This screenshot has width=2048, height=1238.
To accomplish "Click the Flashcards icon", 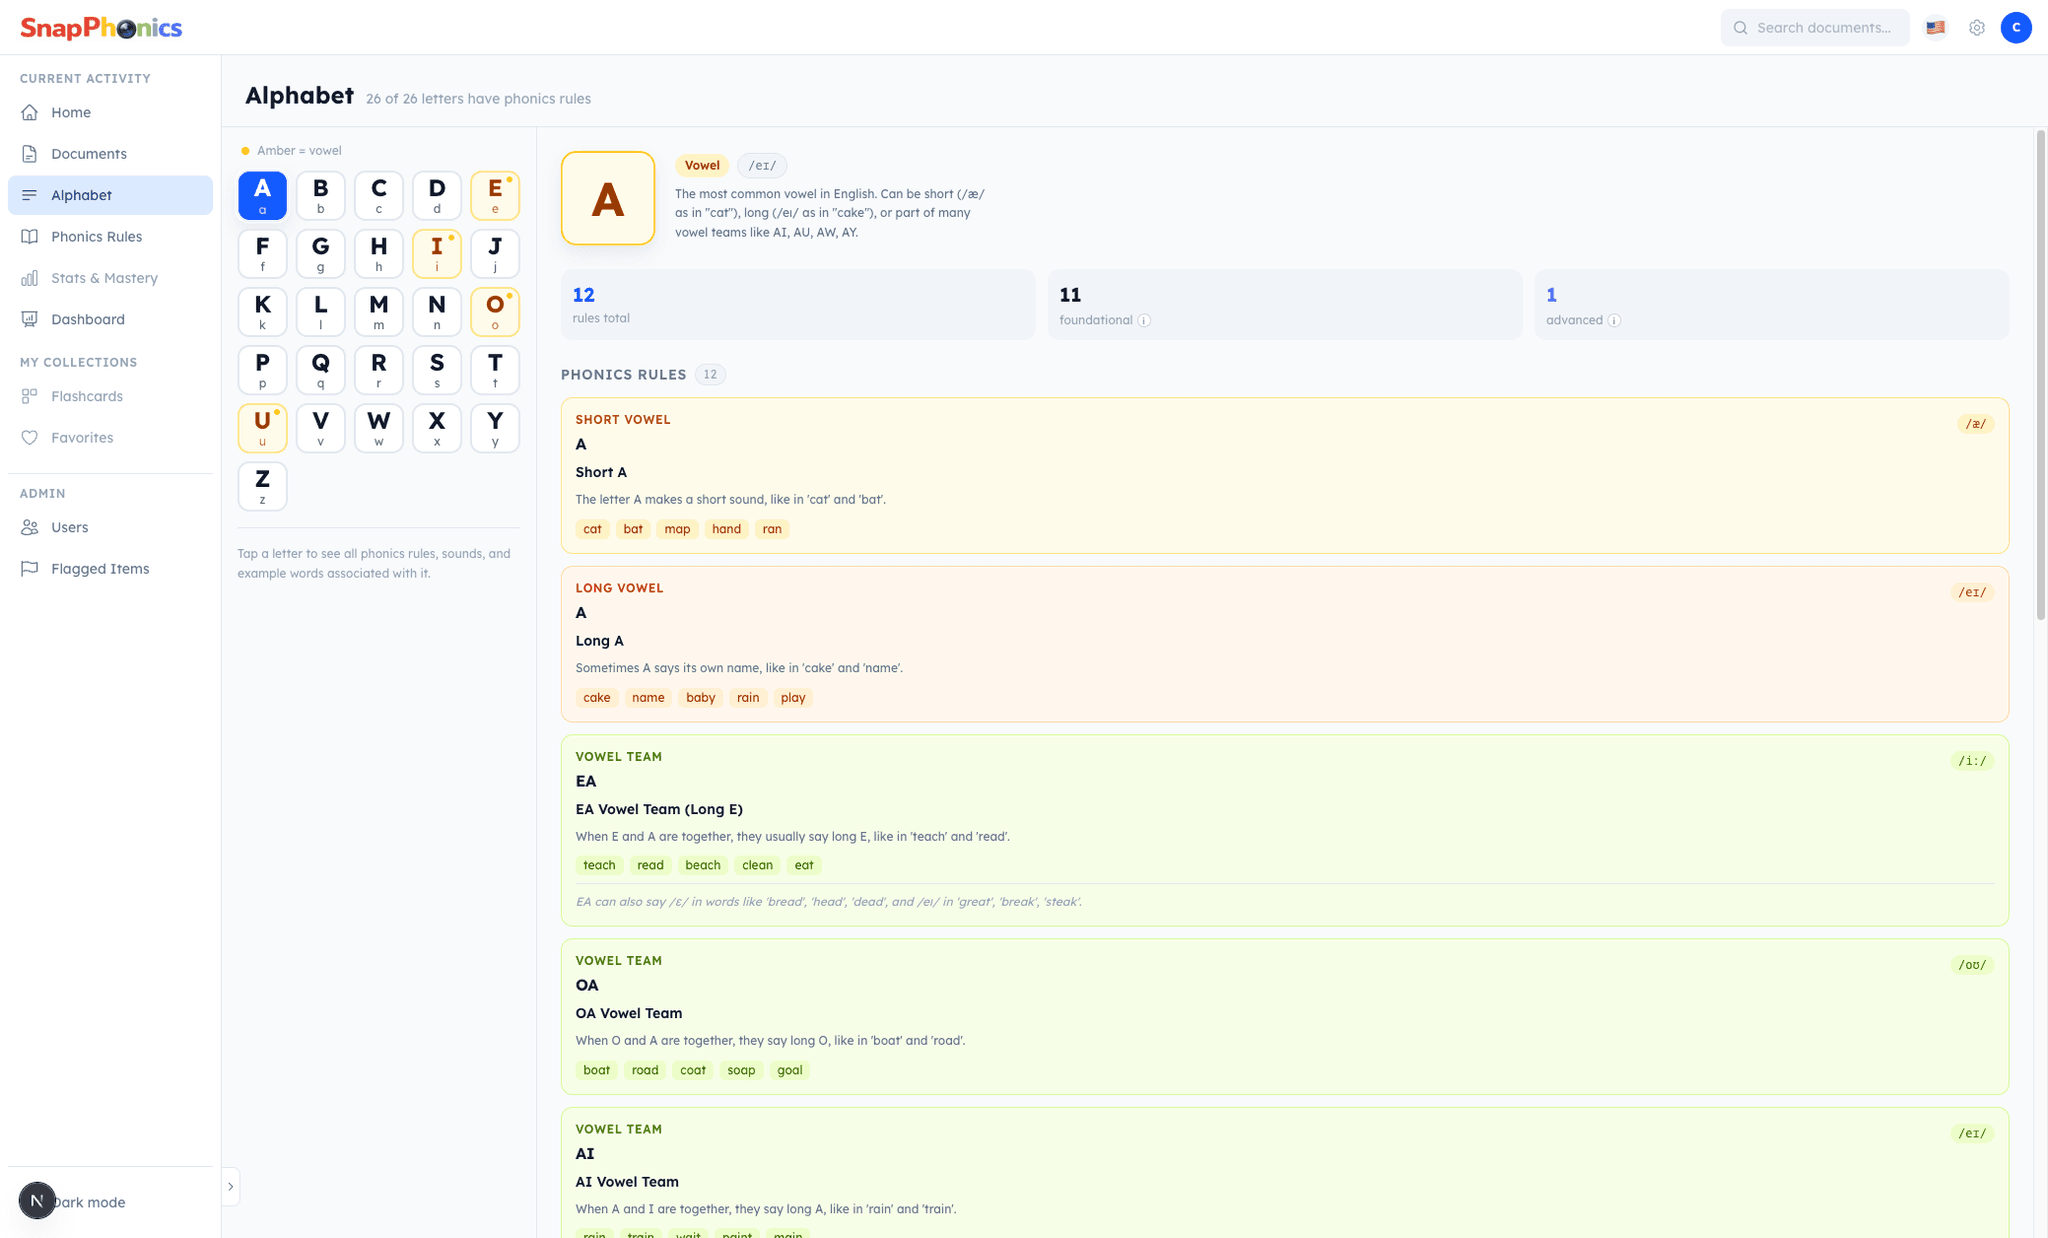I will [x=30, y=396].
